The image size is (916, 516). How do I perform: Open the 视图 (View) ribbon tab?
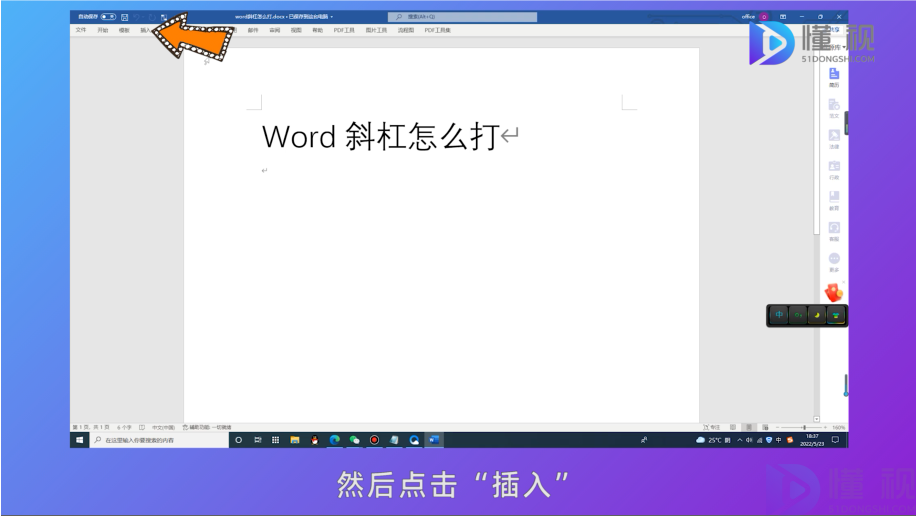click(296, 30)
